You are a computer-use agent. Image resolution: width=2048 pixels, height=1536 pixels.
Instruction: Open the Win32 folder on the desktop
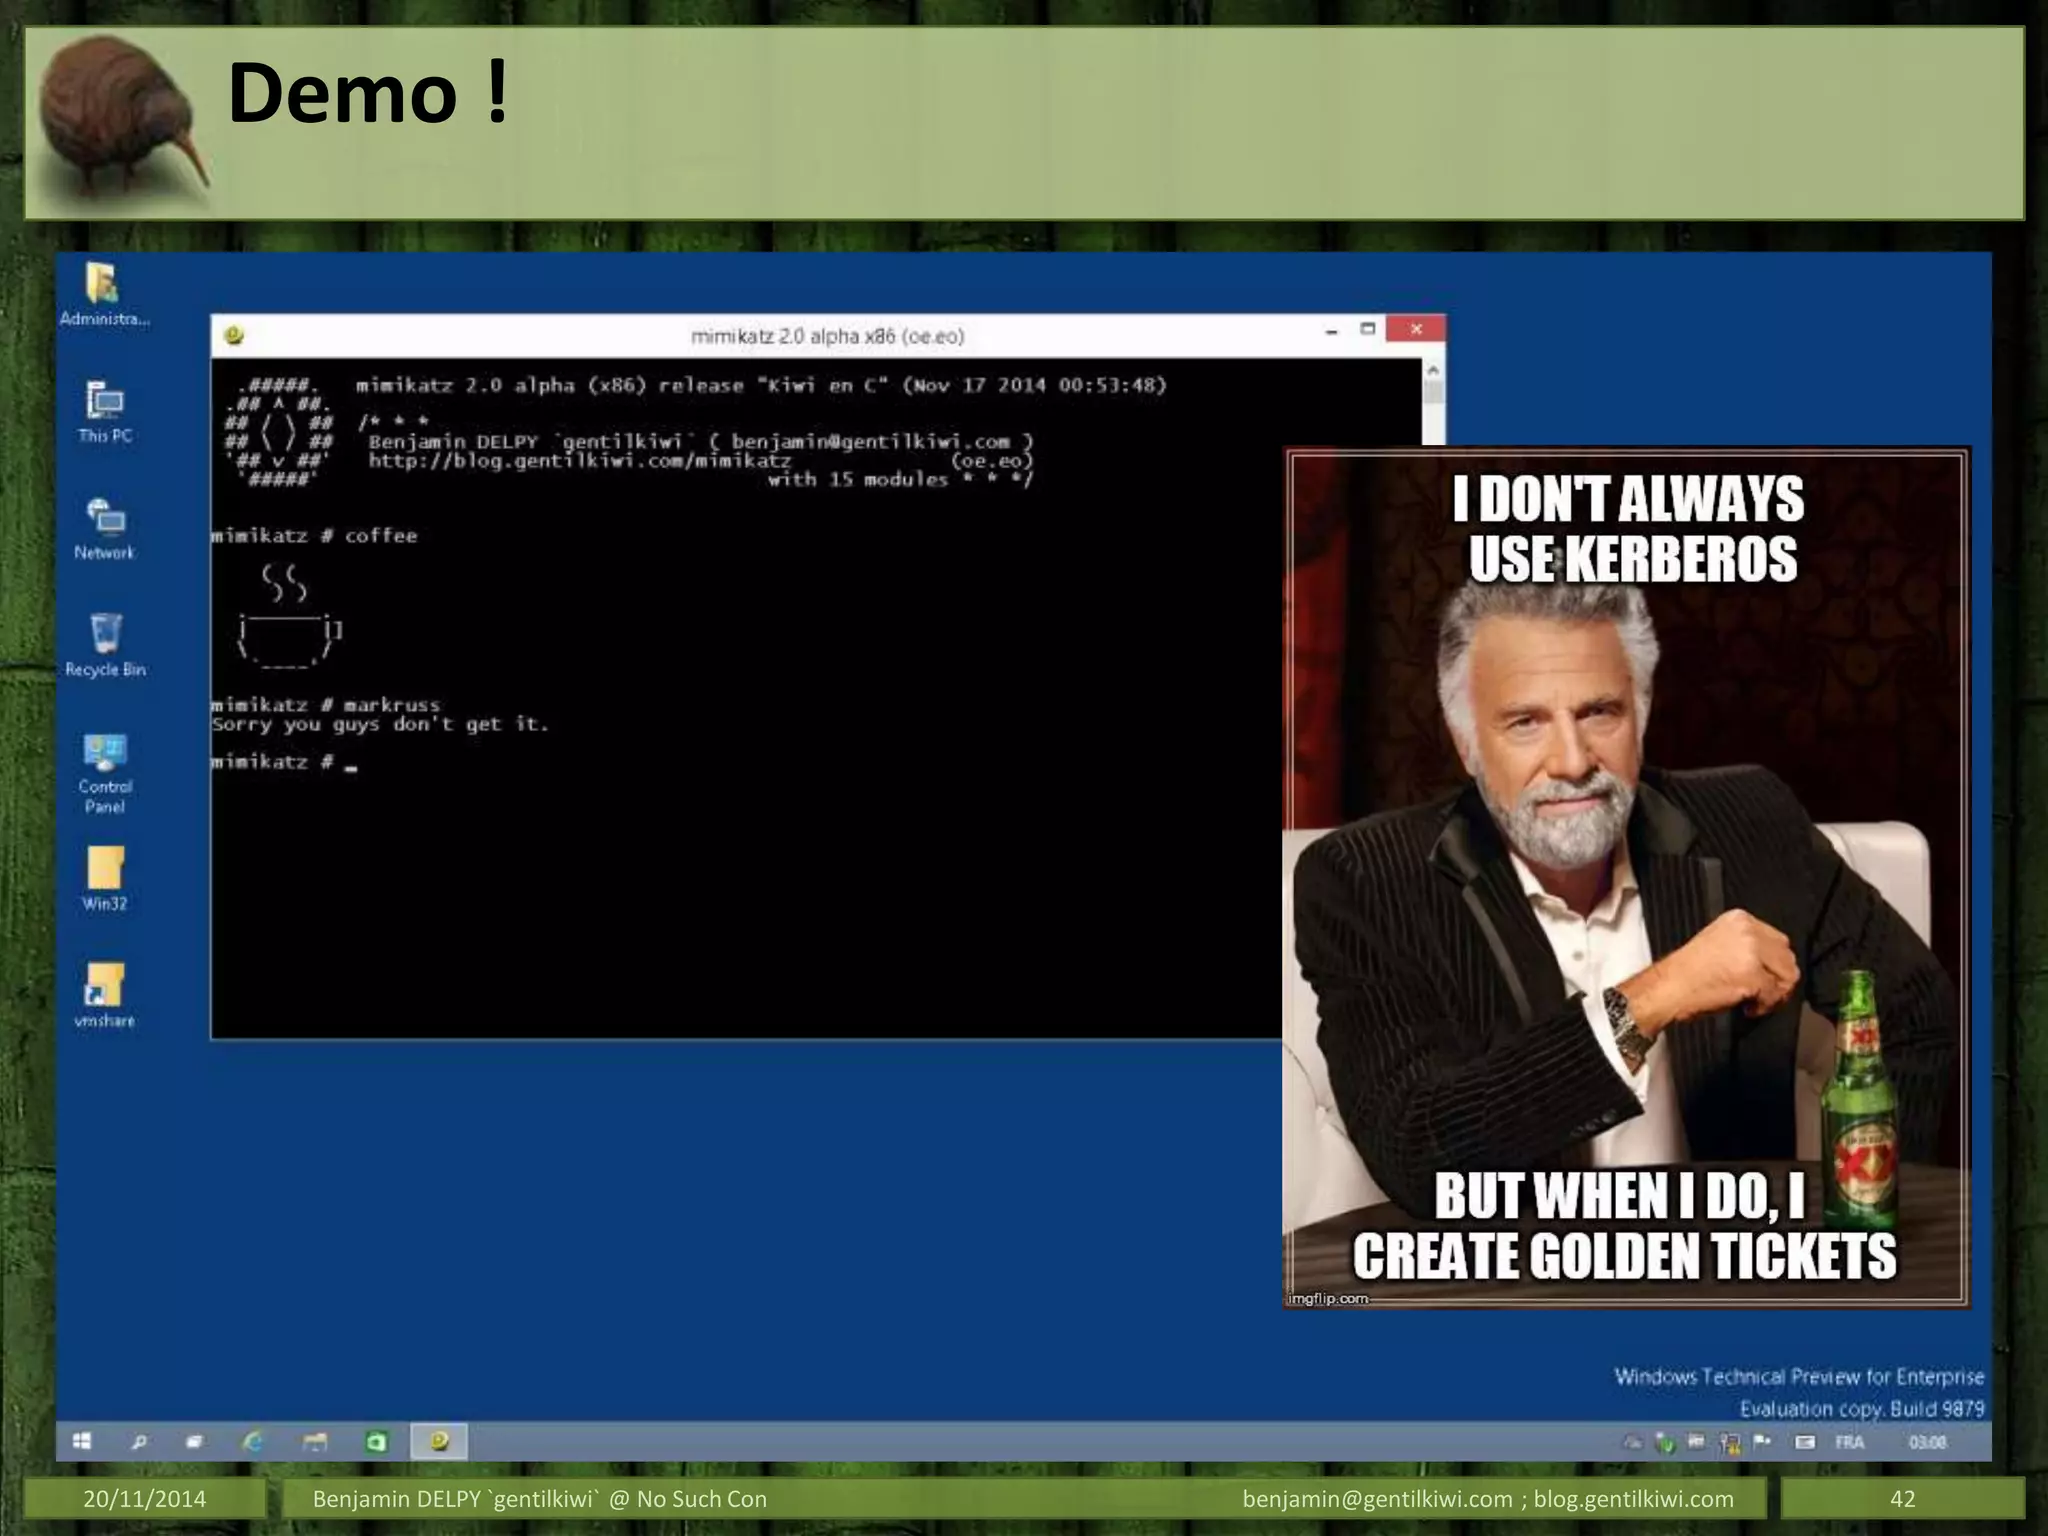point(105,880)
